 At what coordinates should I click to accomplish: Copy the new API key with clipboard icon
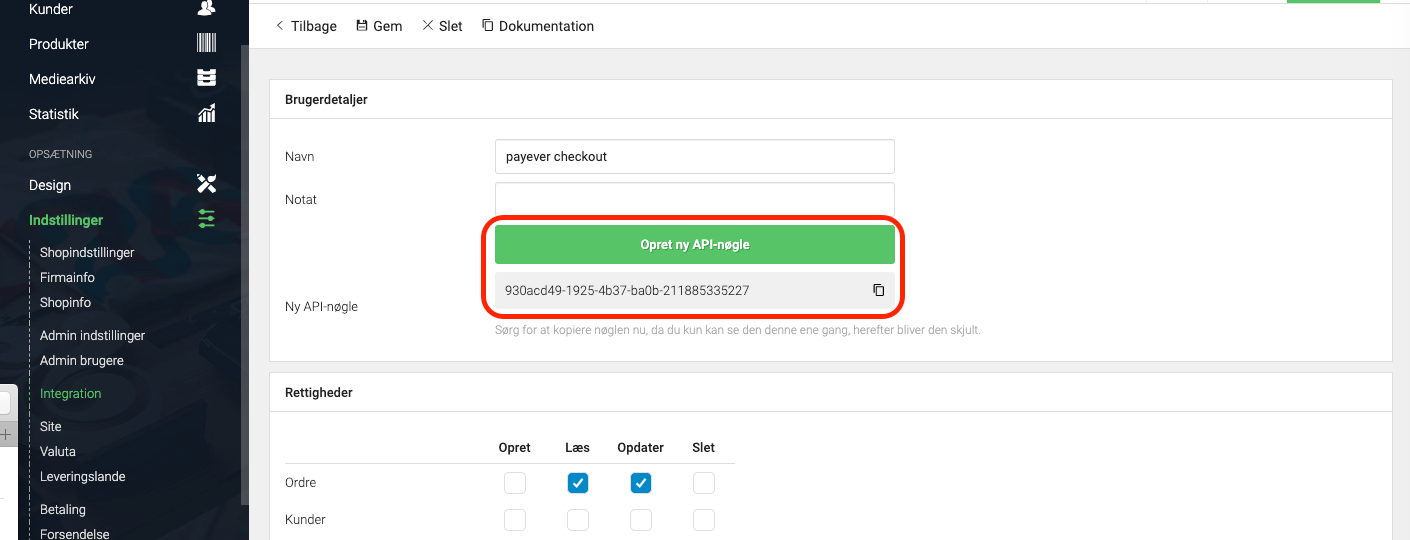tap(878, 290)
